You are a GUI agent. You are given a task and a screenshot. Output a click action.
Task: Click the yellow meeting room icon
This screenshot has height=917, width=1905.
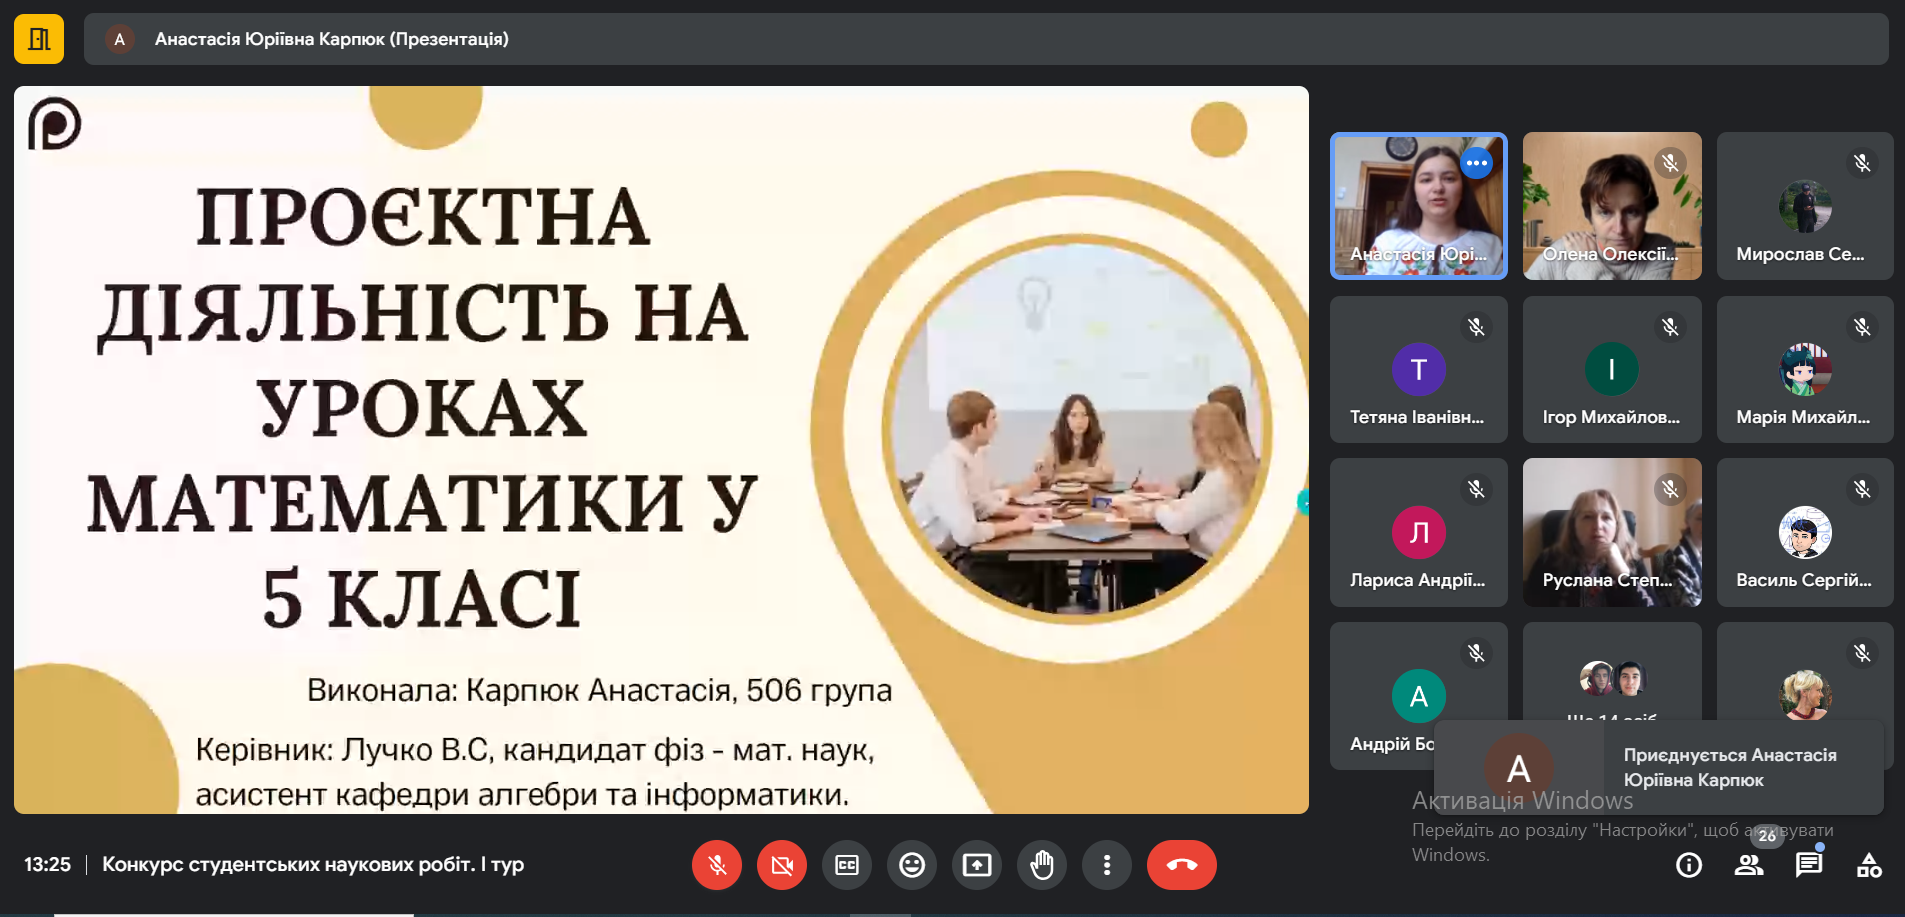pos(39,39)
